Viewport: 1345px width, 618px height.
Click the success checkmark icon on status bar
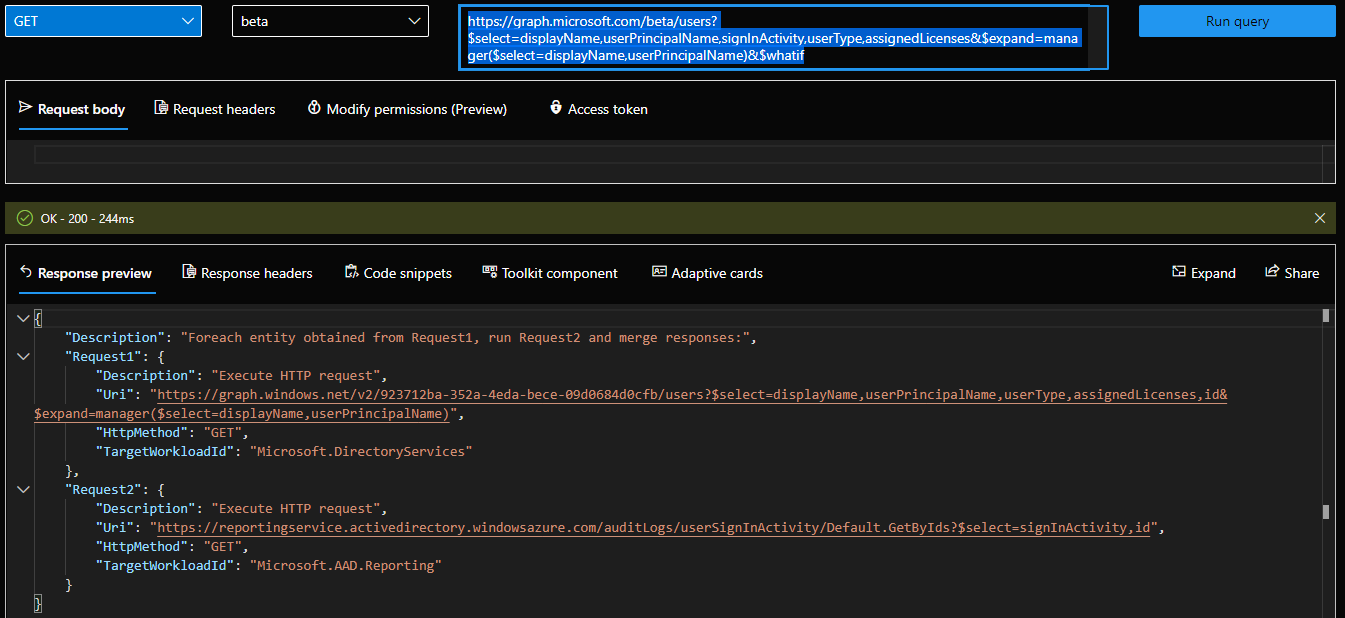point(24,217)
